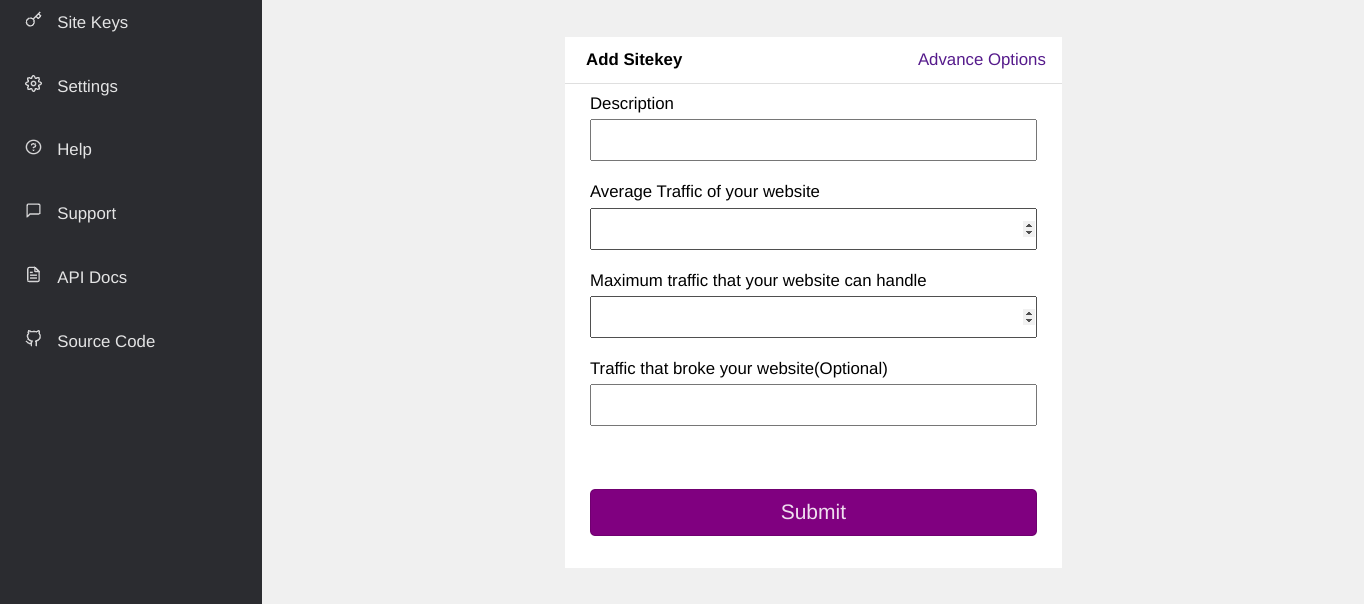Click the GitHub icon beside Source Code
The height and width of the screenshot is (604, 1364).
[33, 338]
